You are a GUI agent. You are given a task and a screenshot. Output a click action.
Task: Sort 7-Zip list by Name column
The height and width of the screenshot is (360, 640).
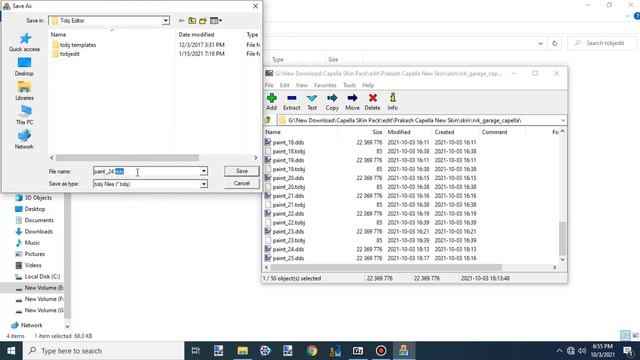(x=300, y=132)
